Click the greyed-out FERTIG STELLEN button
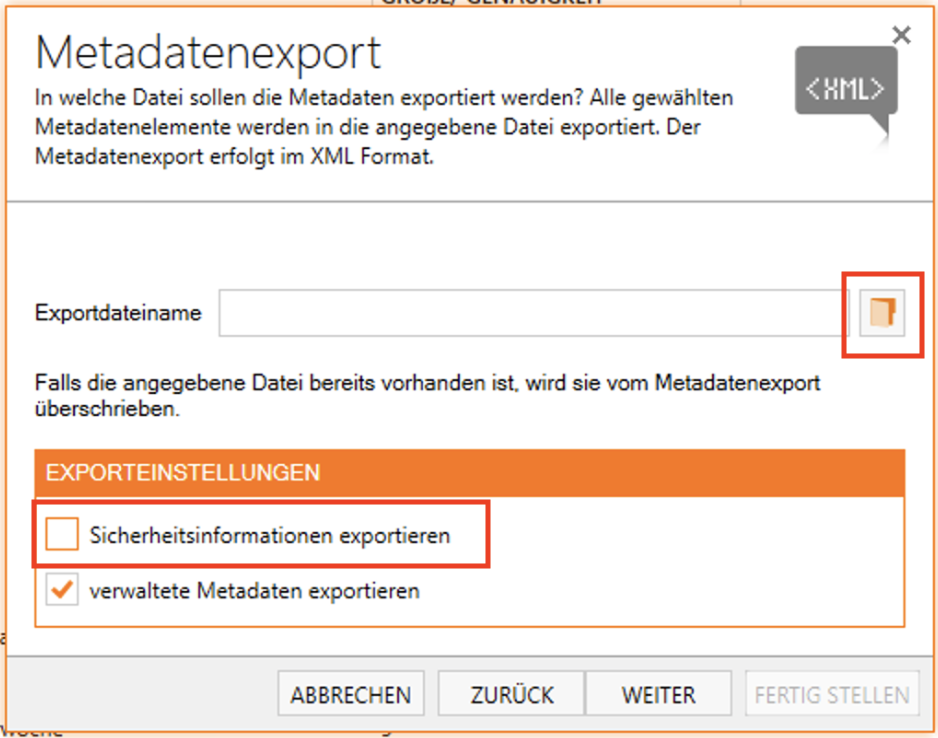This screenshot has height=738, width=938. click(831, 695)
